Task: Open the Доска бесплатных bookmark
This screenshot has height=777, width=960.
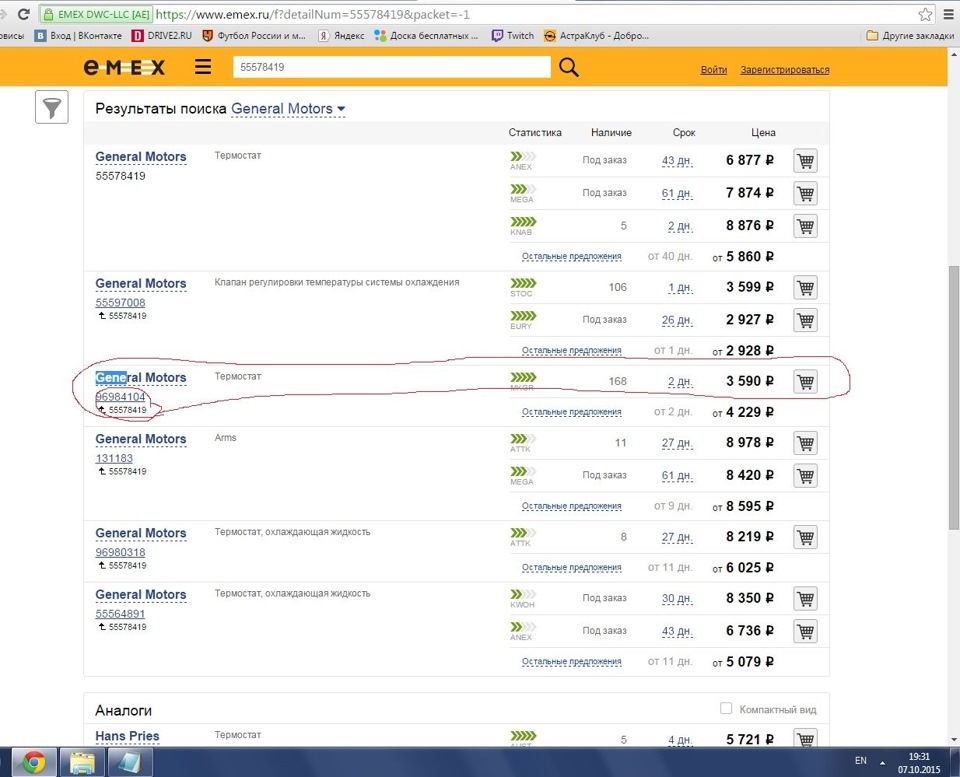Action: pyautogui.click(x=427, y=36)
